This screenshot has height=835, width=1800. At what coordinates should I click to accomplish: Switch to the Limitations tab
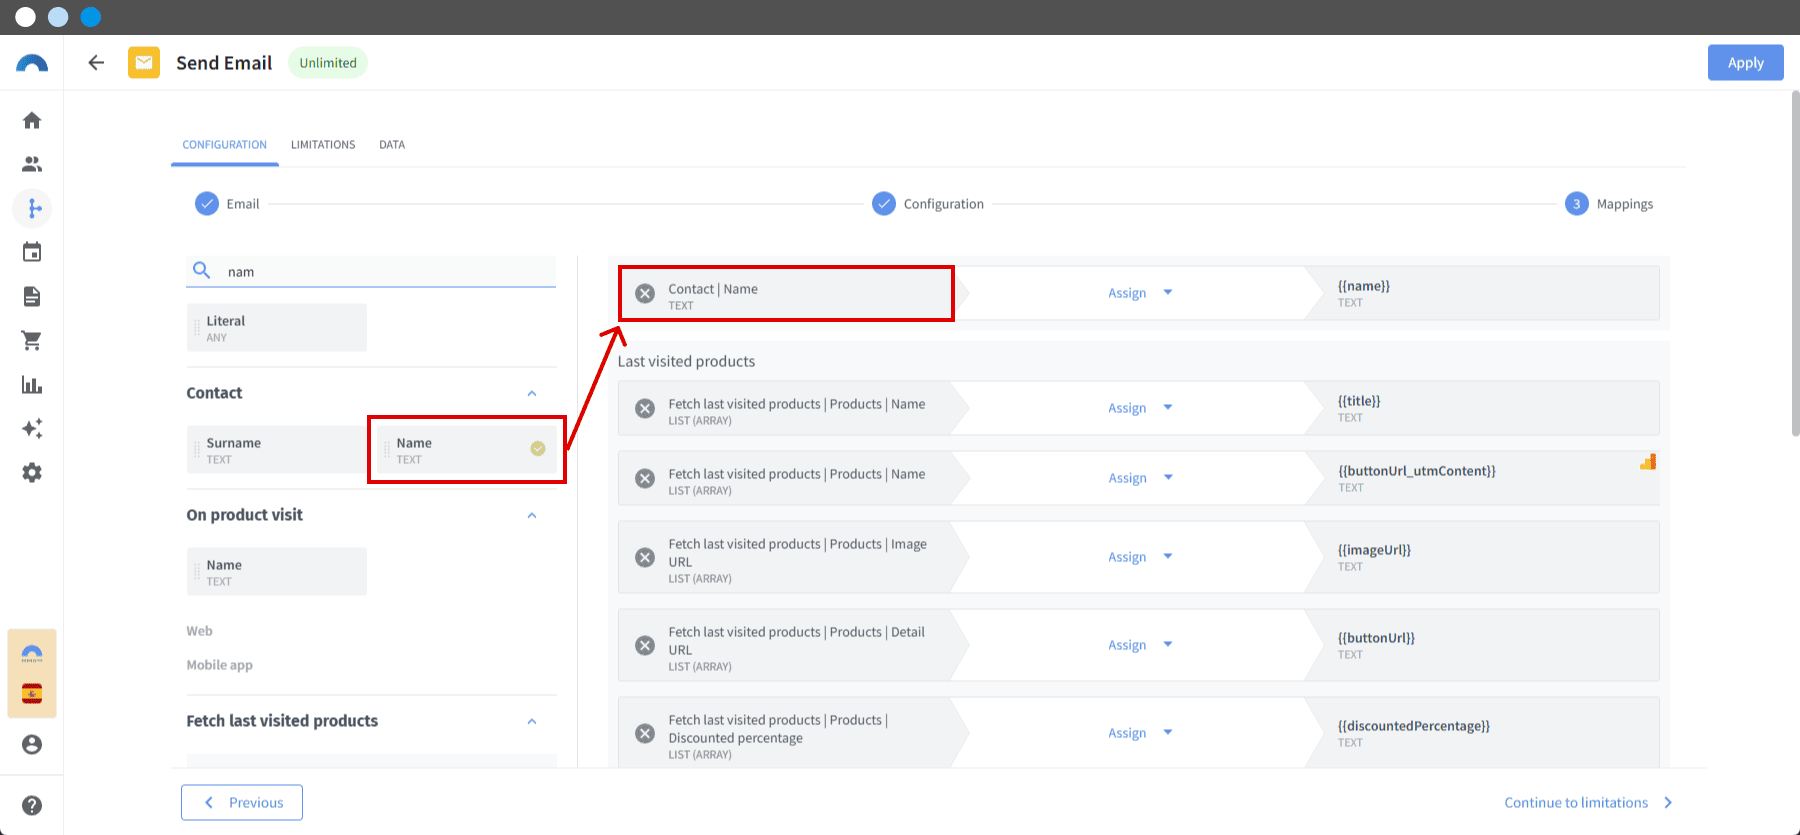[x=323, y=145]
